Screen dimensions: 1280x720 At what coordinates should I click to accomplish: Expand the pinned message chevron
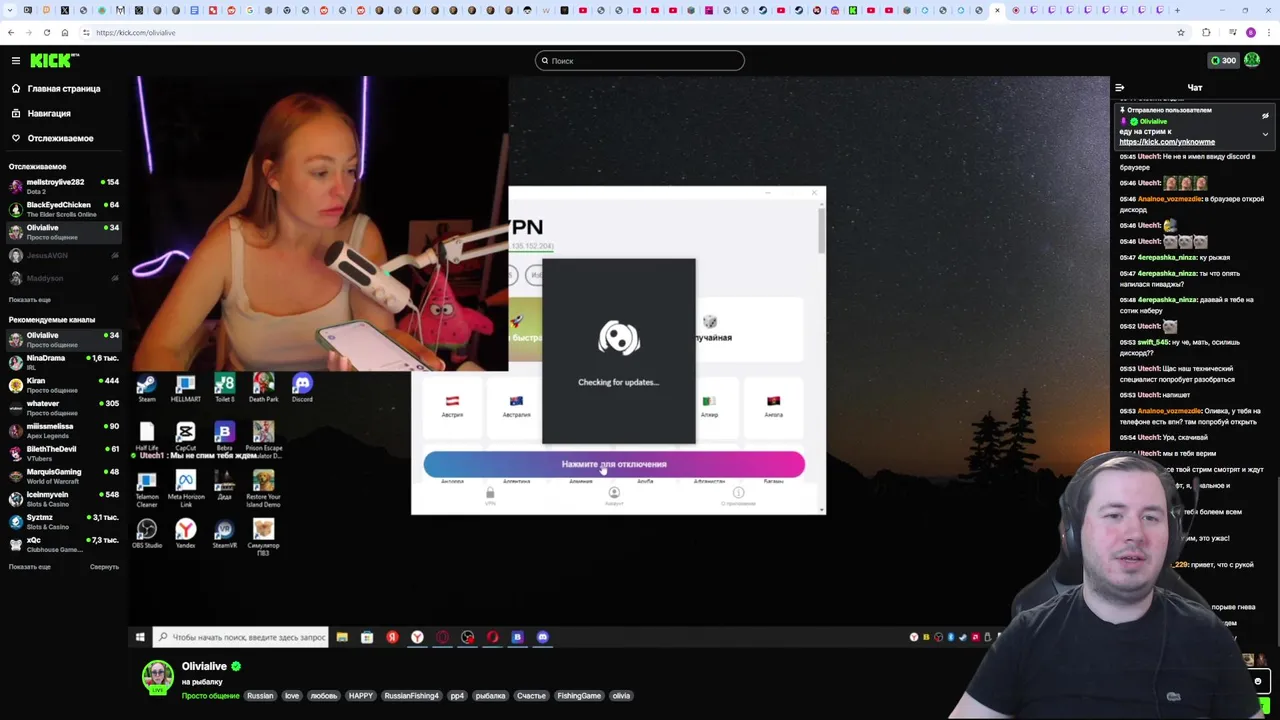[x=1265, y=133]
